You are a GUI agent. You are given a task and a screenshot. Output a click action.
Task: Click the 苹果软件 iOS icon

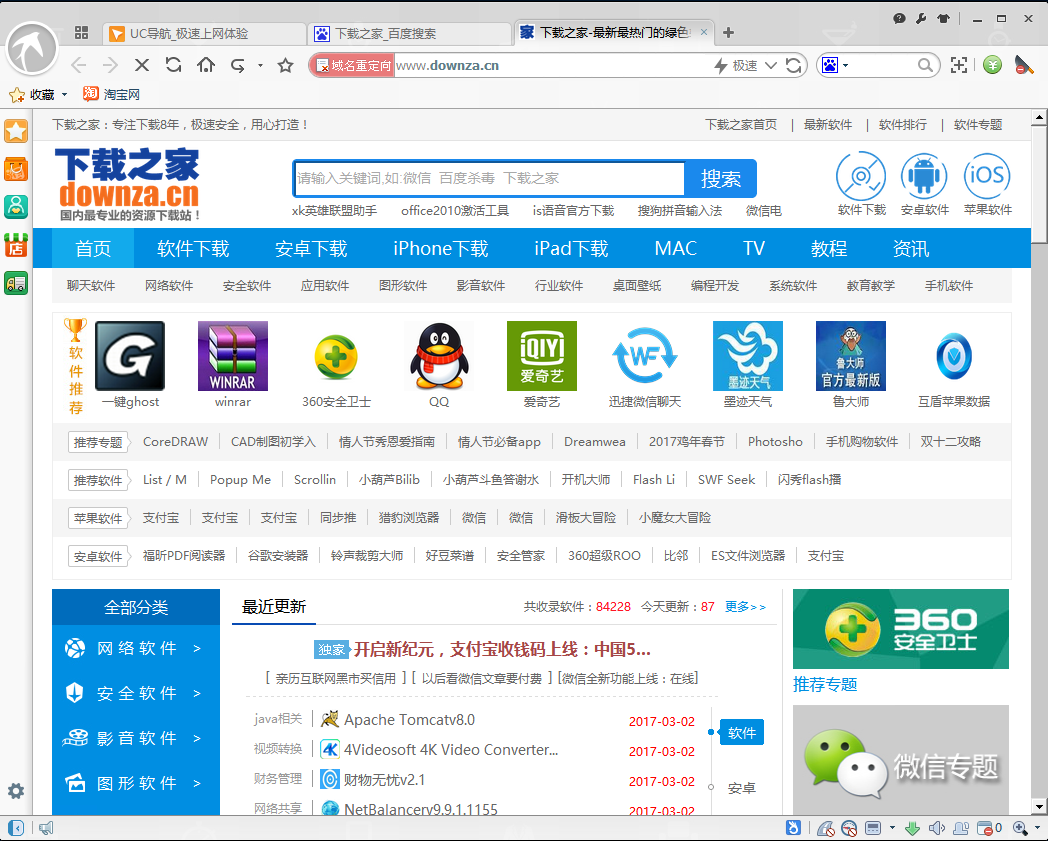click(987, 176)
